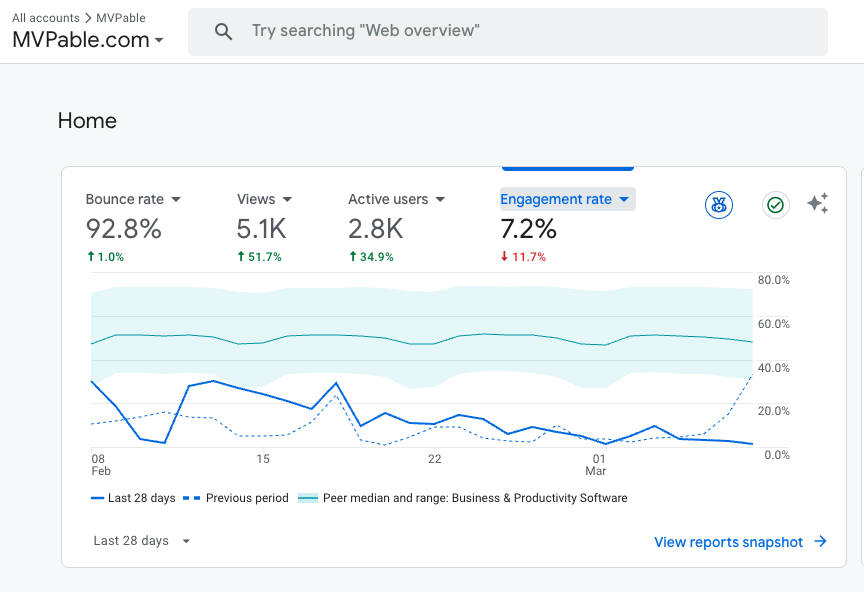This screenshot has width=864, height=592.
Task: Click the 80.0% y-axis label
Action: [x=774, y=280]
